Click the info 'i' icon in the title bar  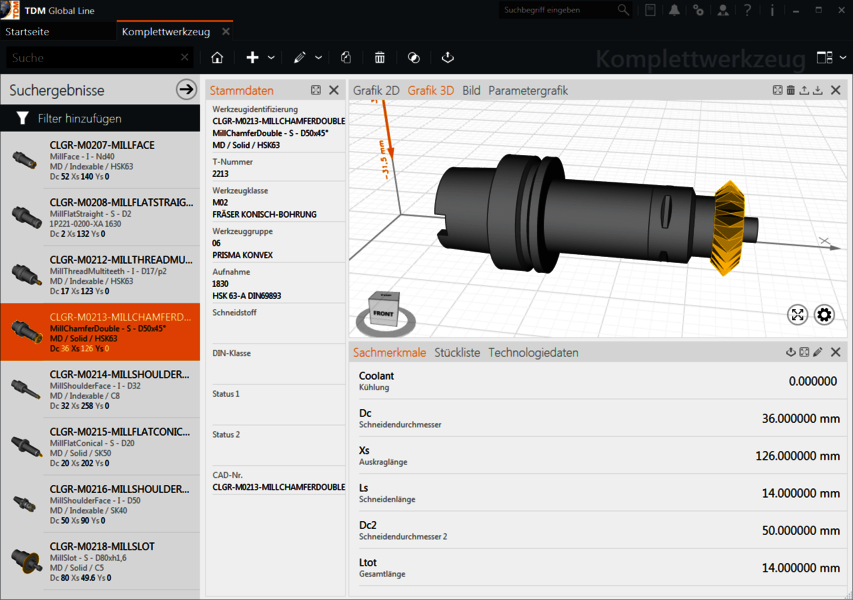click(x=772, y=10)
